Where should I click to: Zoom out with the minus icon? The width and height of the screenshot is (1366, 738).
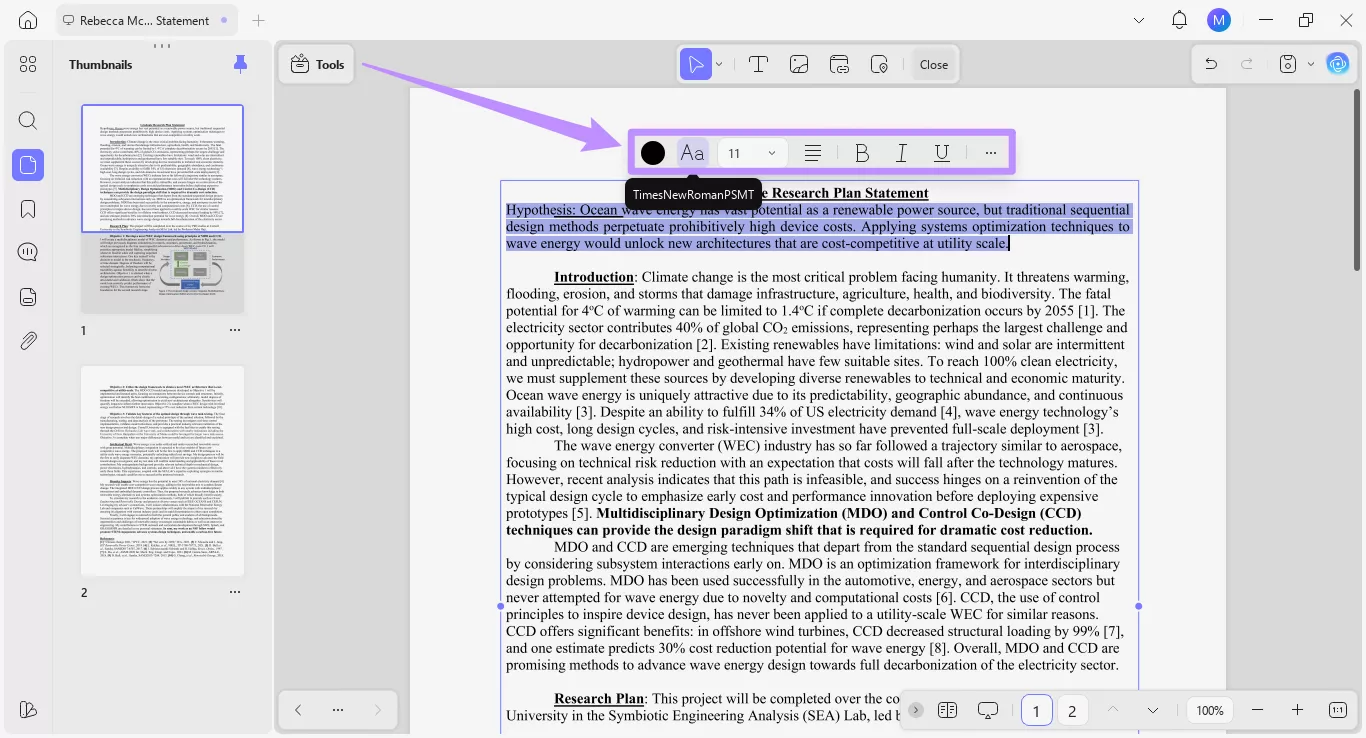1258,710
